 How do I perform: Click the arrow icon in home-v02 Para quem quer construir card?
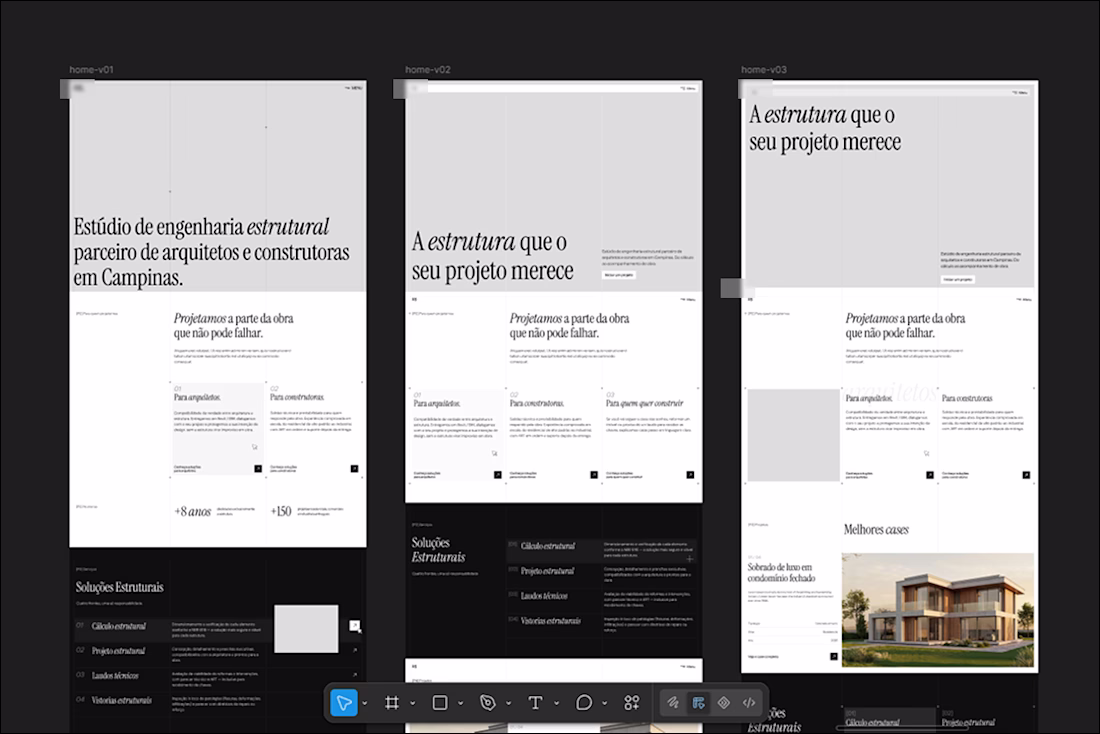(x=690, y=475)
